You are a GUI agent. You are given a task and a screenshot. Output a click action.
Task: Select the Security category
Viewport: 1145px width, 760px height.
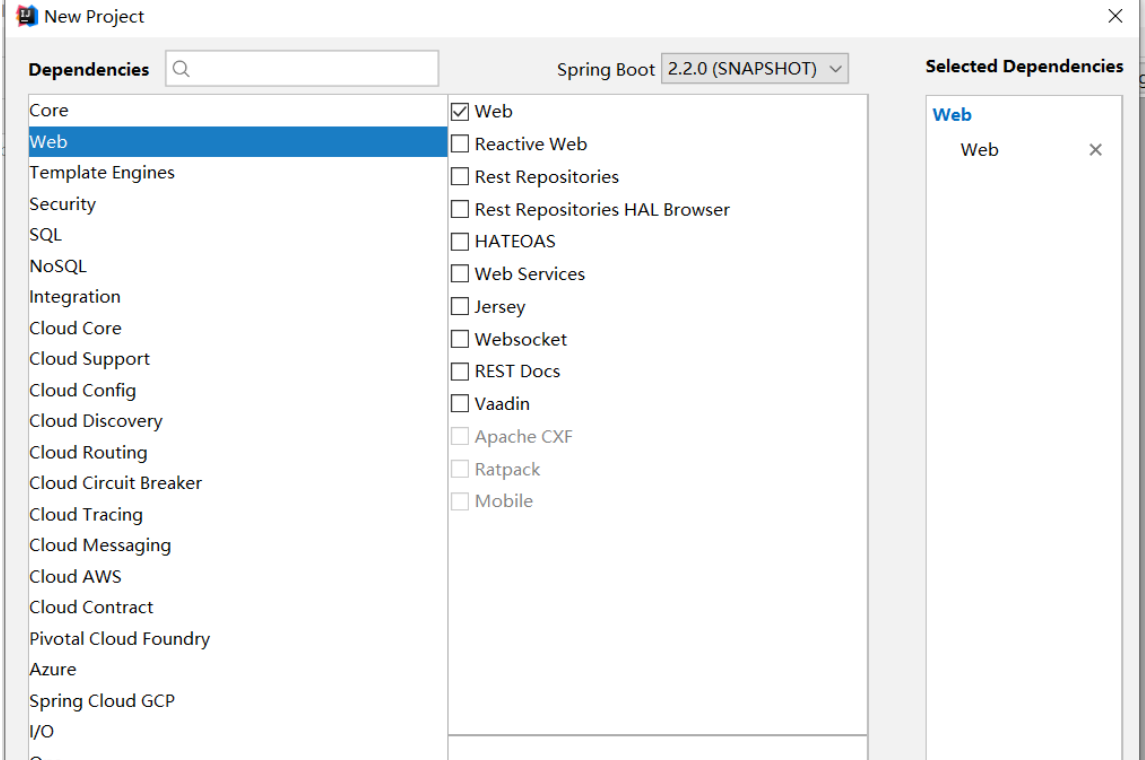[238, 204]
